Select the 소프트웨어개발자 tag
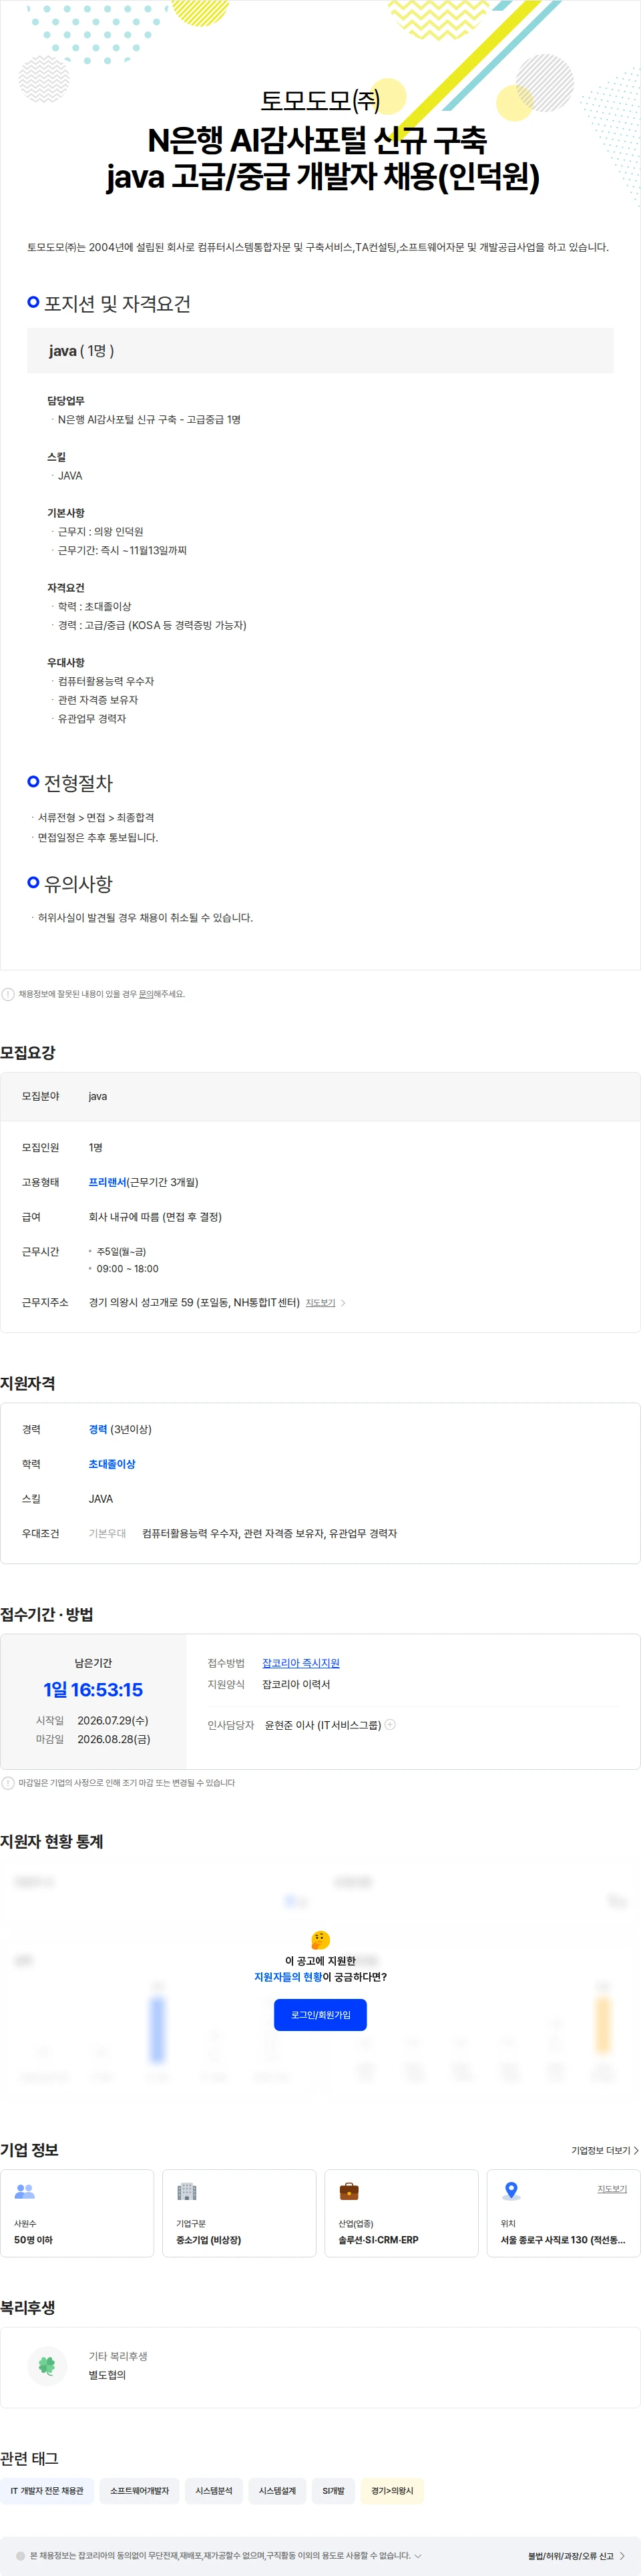The width and height of the screenshot is (641, 2576). 139,2490
